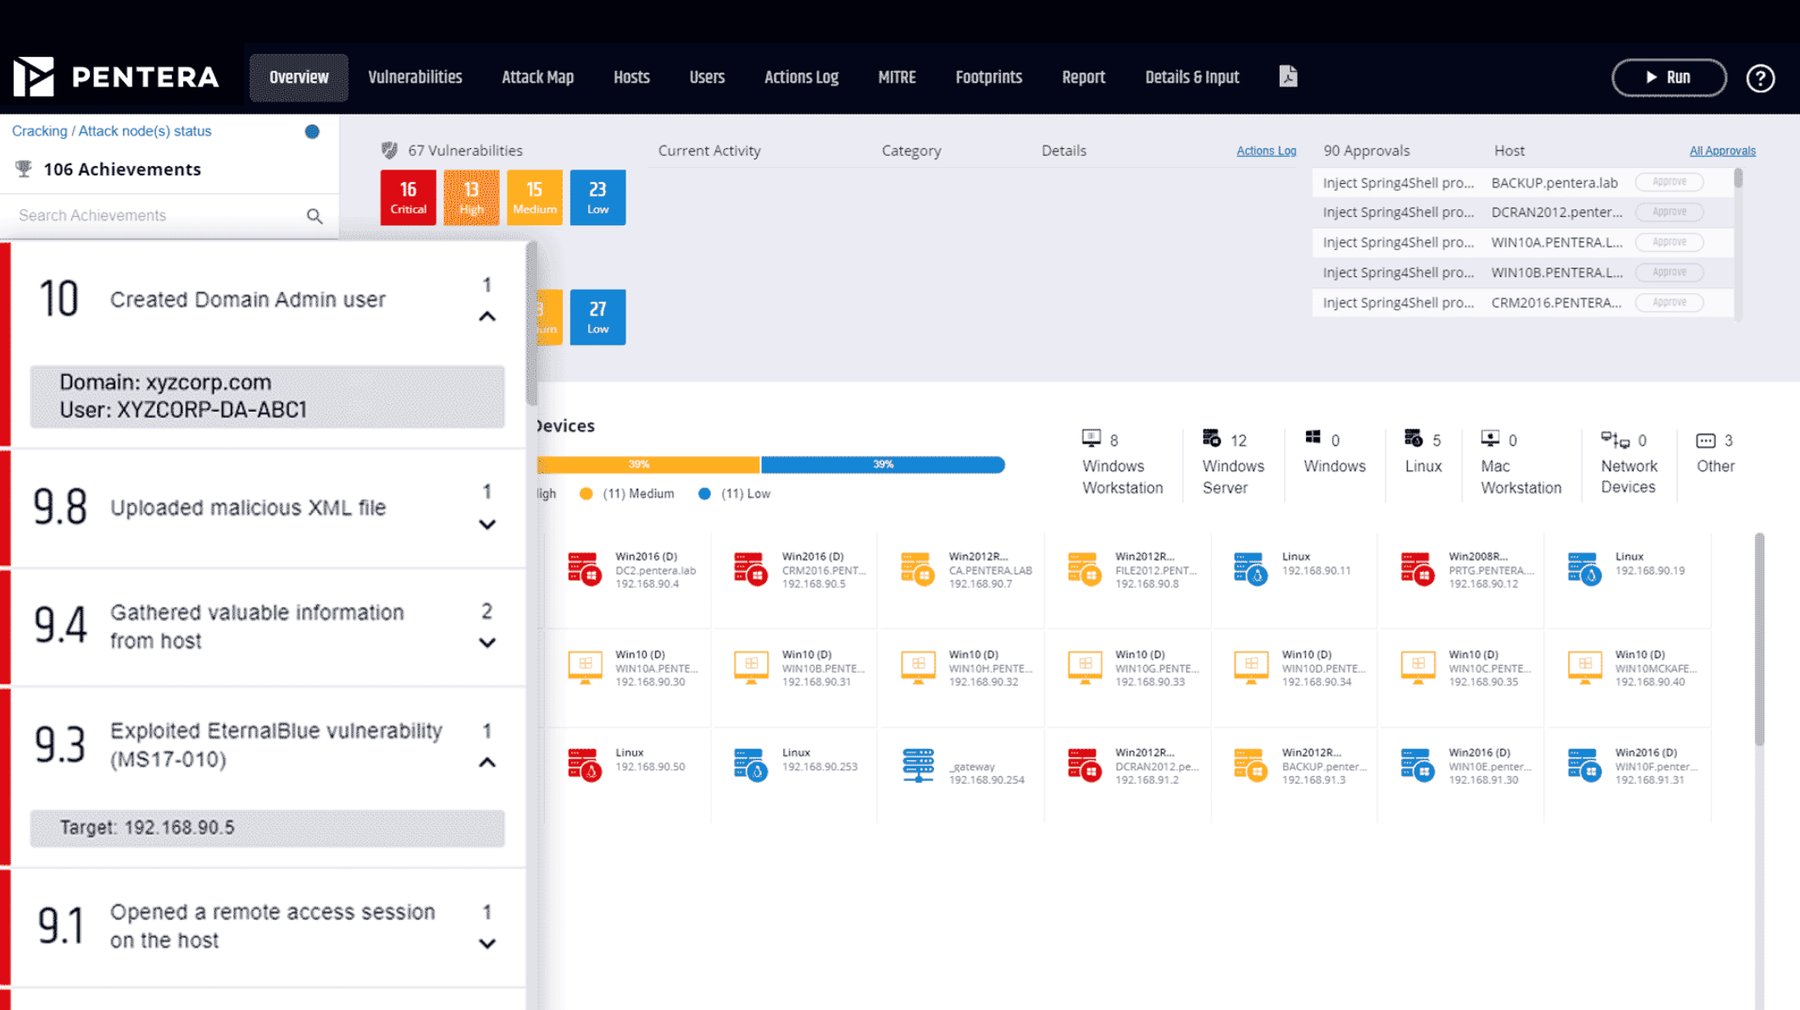Open the Attack Map tab
Viewport: 1800px width, 1010px height.
point(538,77)
